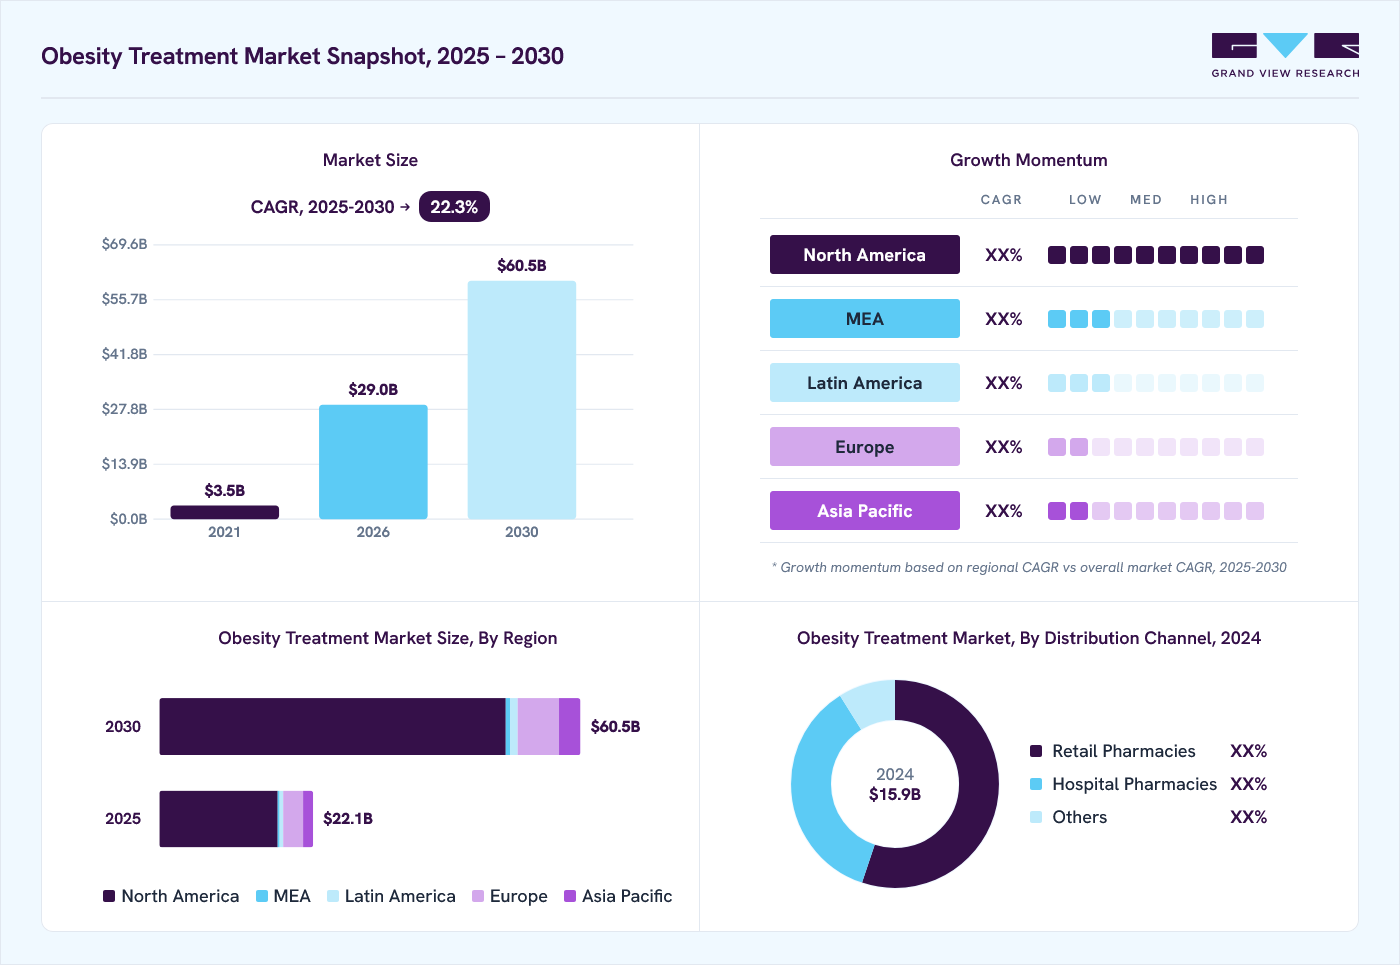Image resolution: width=1400 pixels, height=965 pixels.
Task: Click Europe segment of the 2030 region bar
Action: point(538,726)
